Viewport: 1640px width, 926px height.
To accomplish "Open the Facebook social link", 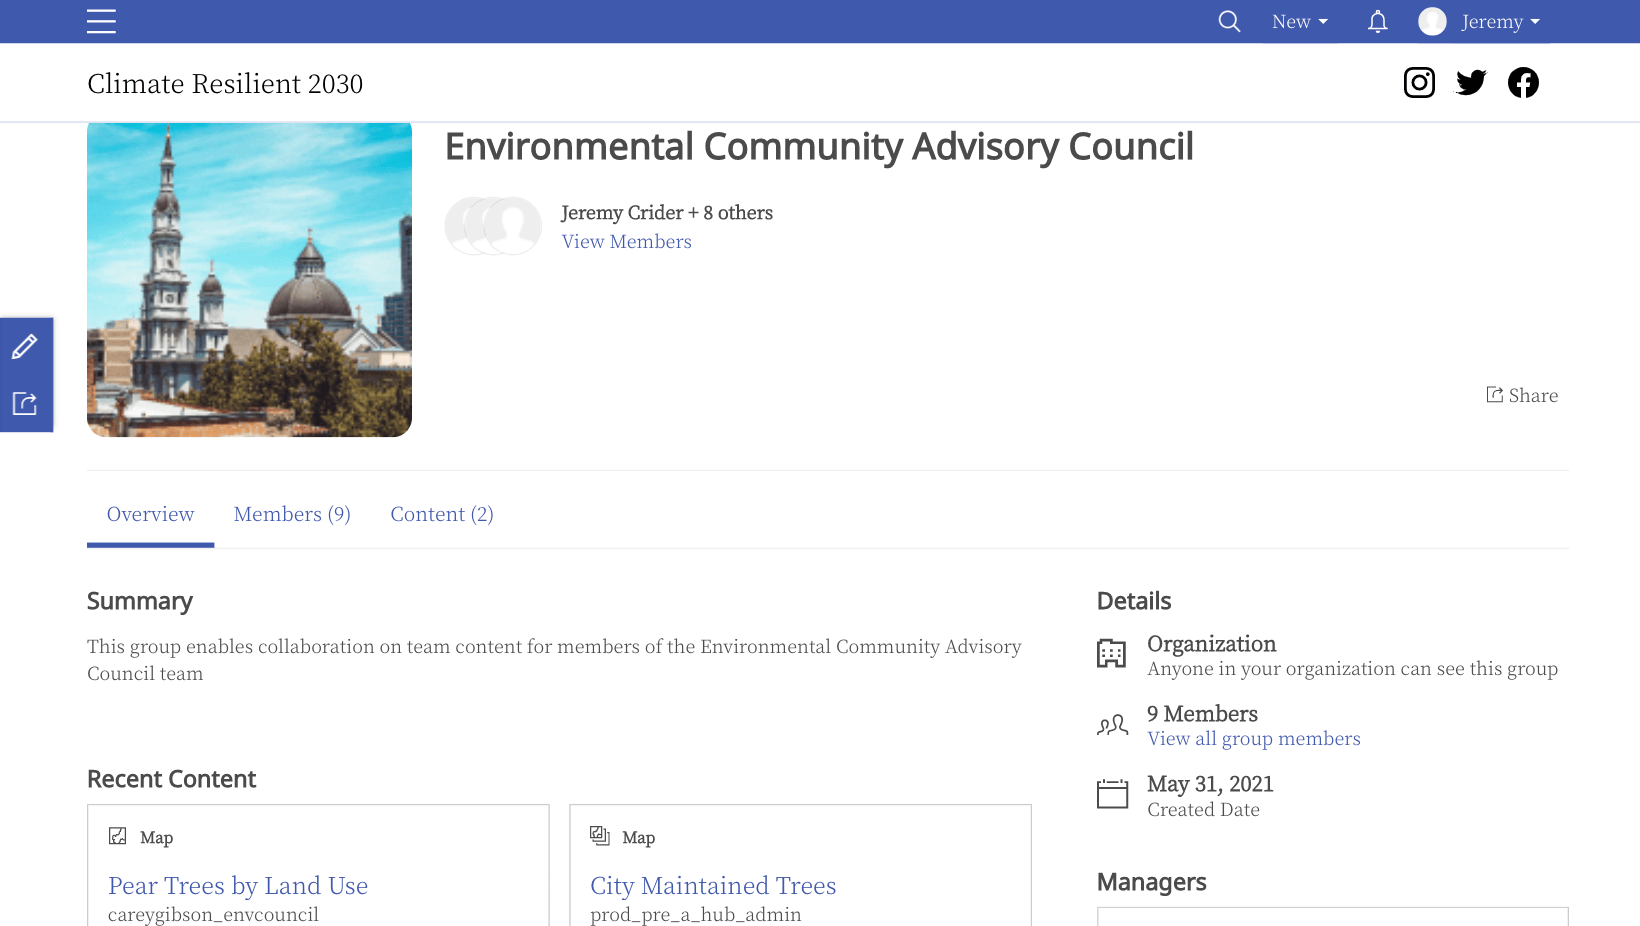I will [1523, 82].
